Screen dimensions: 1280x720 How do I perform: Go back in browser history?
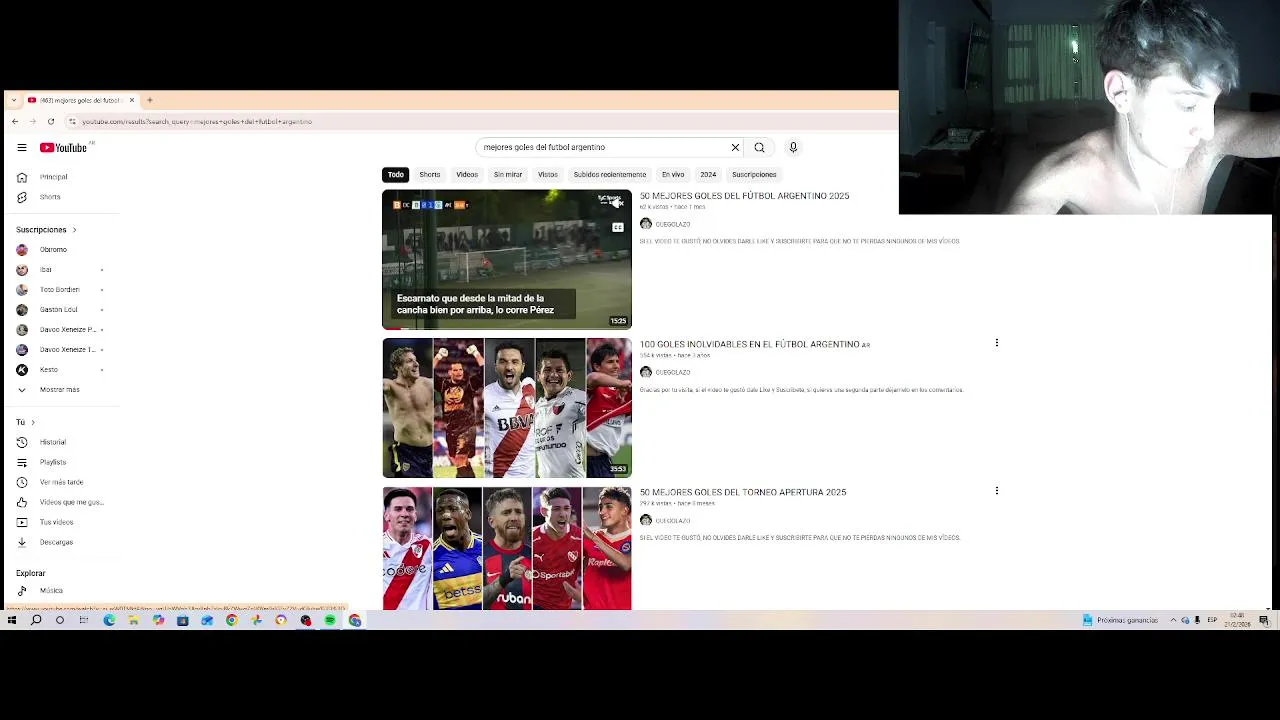tap(15, 121)
